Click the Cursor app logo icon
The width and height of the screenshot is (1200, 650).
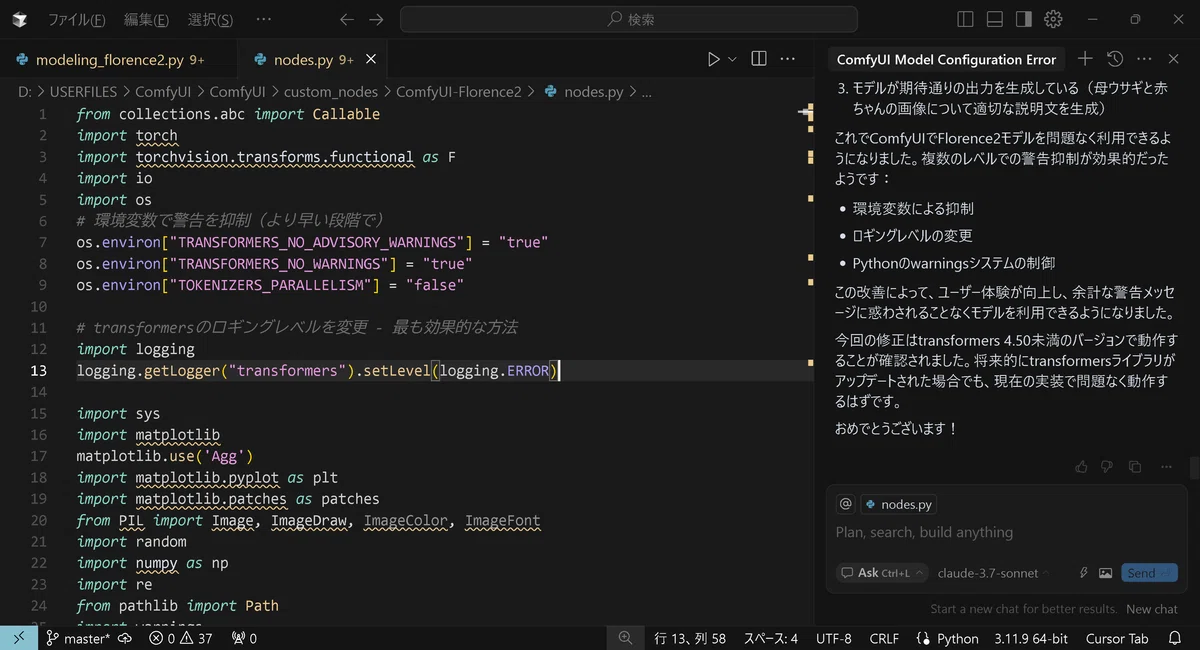20,19
